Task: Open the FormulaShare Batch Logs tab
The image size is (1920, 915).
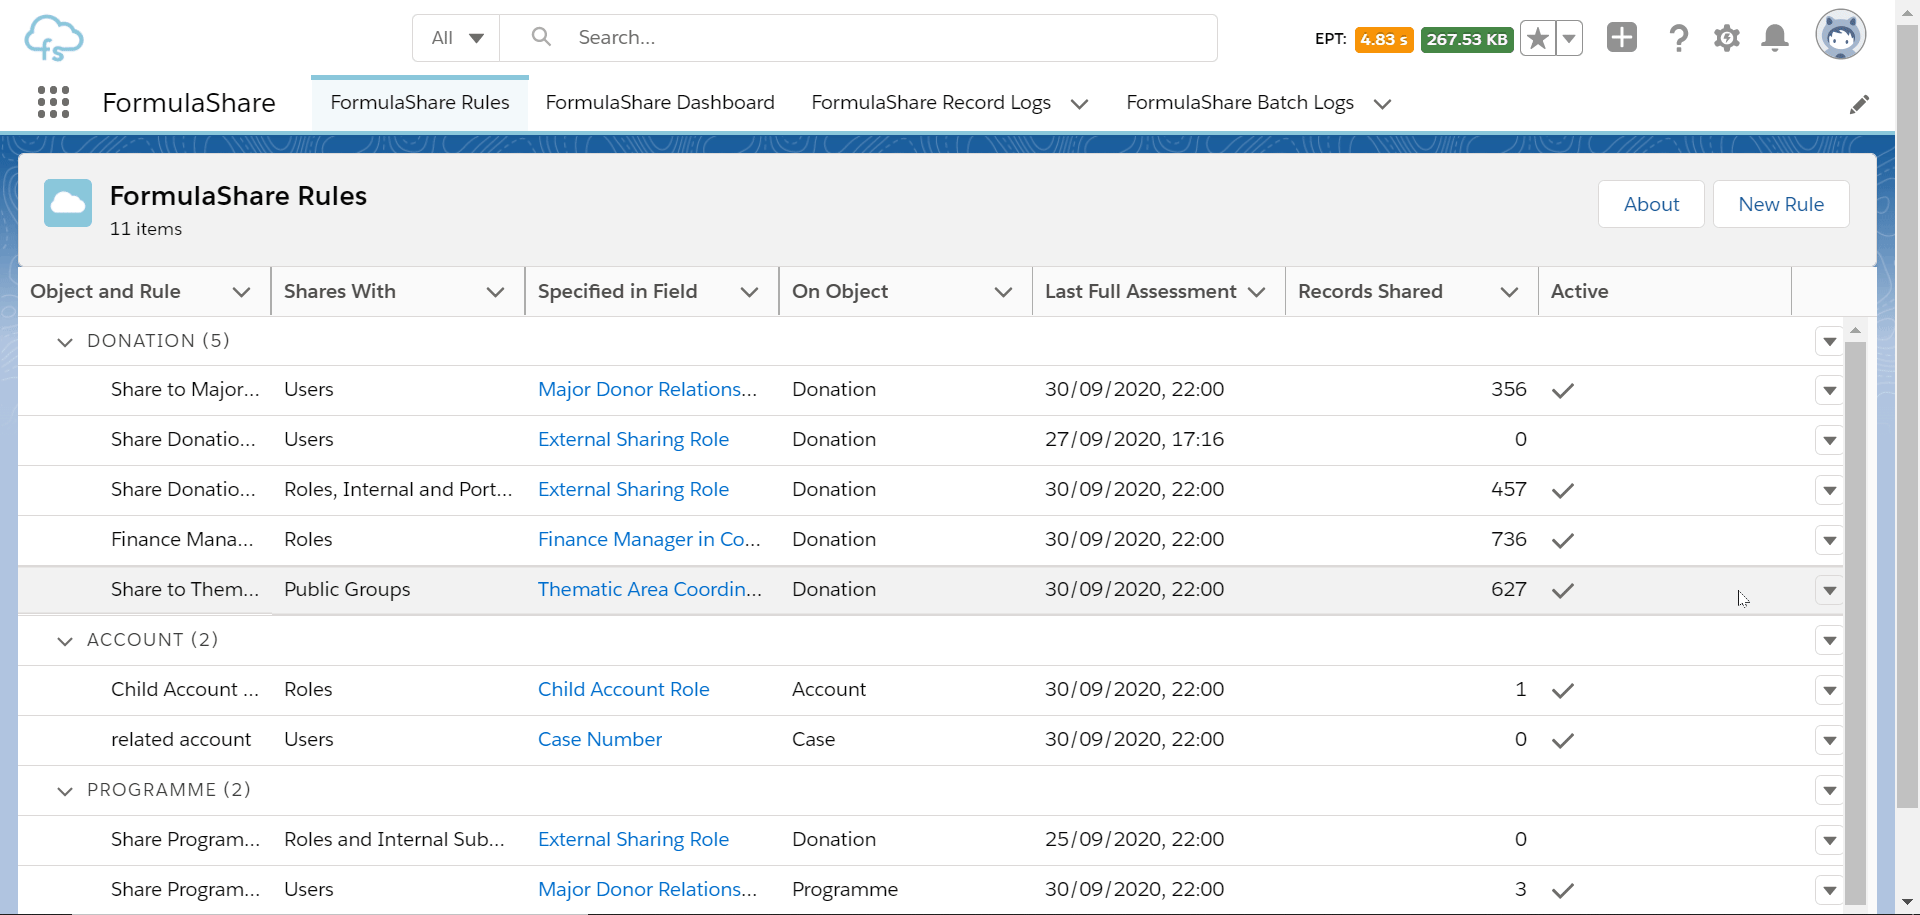Action: (1239, 102)
